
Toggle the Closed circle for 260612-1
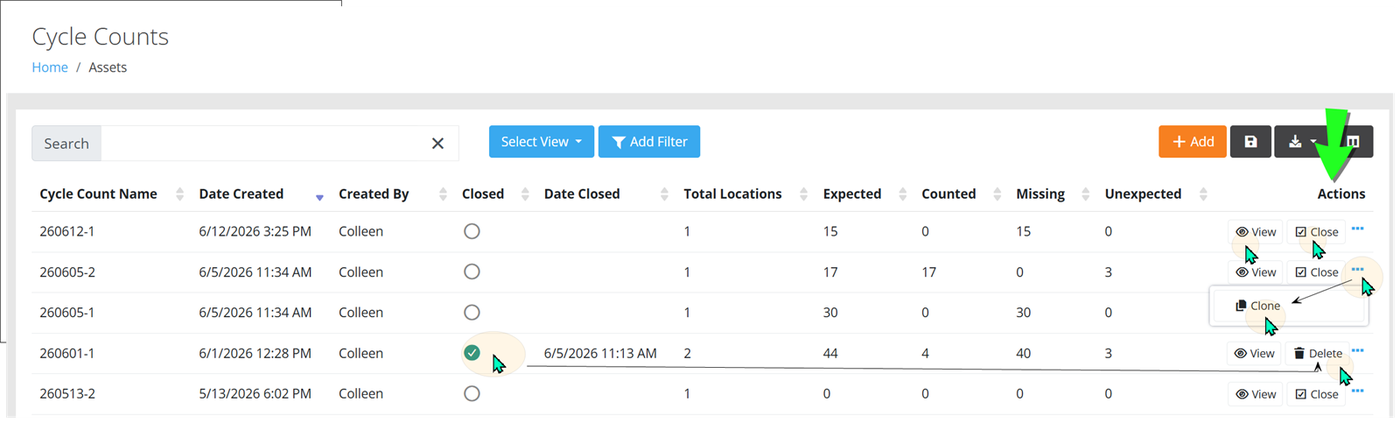point(472,231)
